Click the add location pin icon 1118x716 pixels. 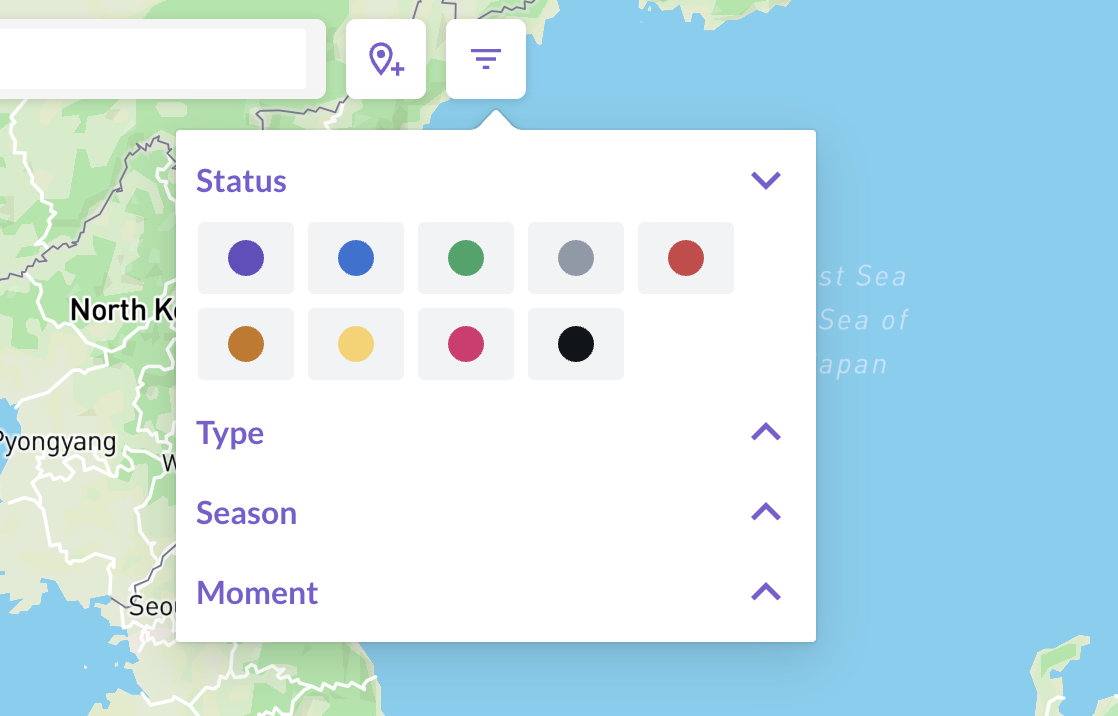386,59
